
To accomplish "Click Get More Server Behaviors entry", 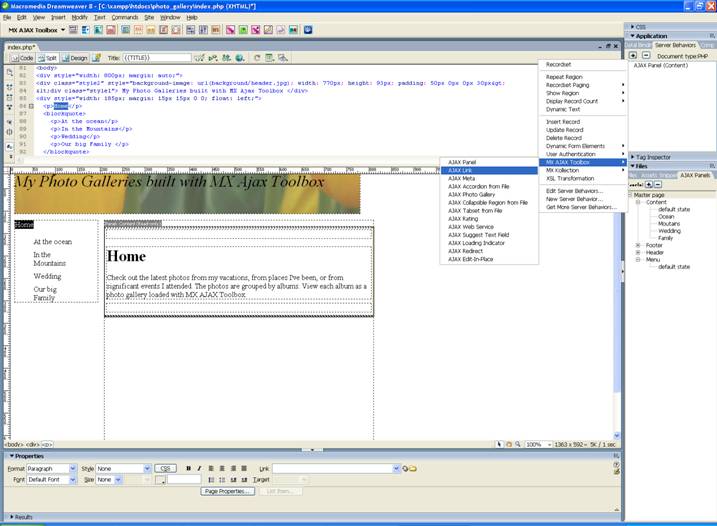I will click(583, 207).
